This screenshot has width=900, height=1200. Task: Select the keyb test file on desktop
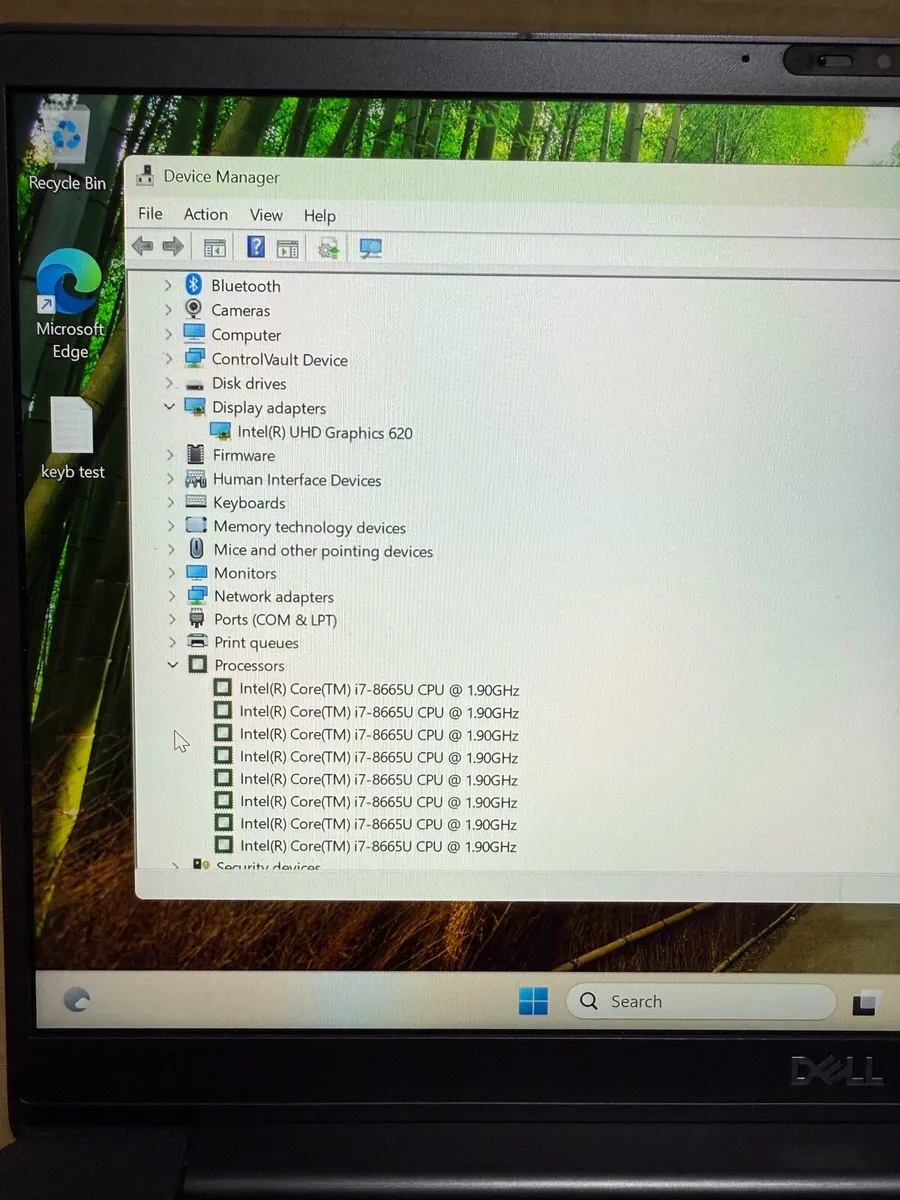pyautogui.click(x=72, y=438)
